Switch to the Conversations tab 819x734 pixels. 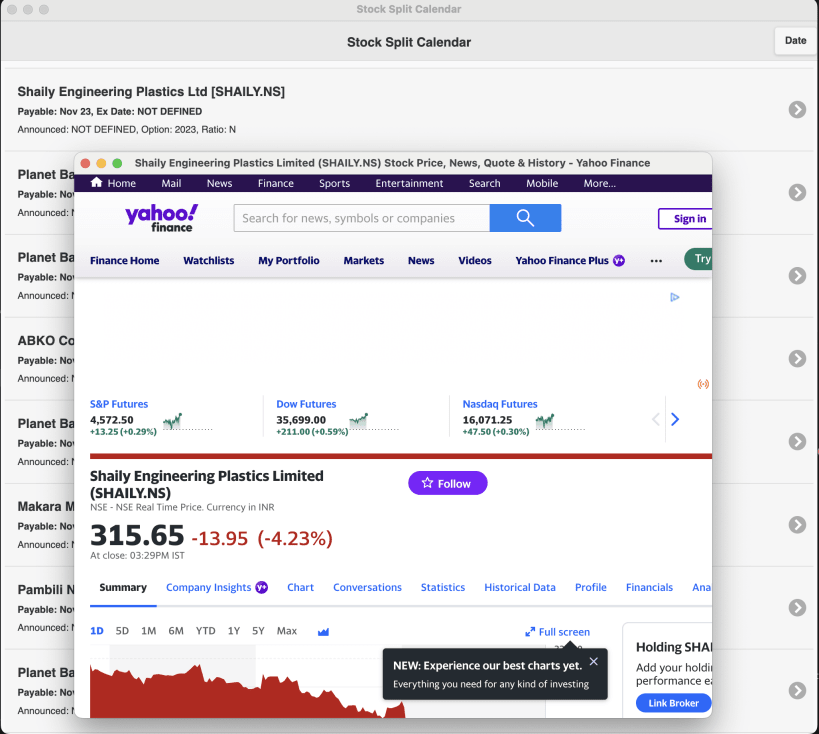tap(367, 588)
